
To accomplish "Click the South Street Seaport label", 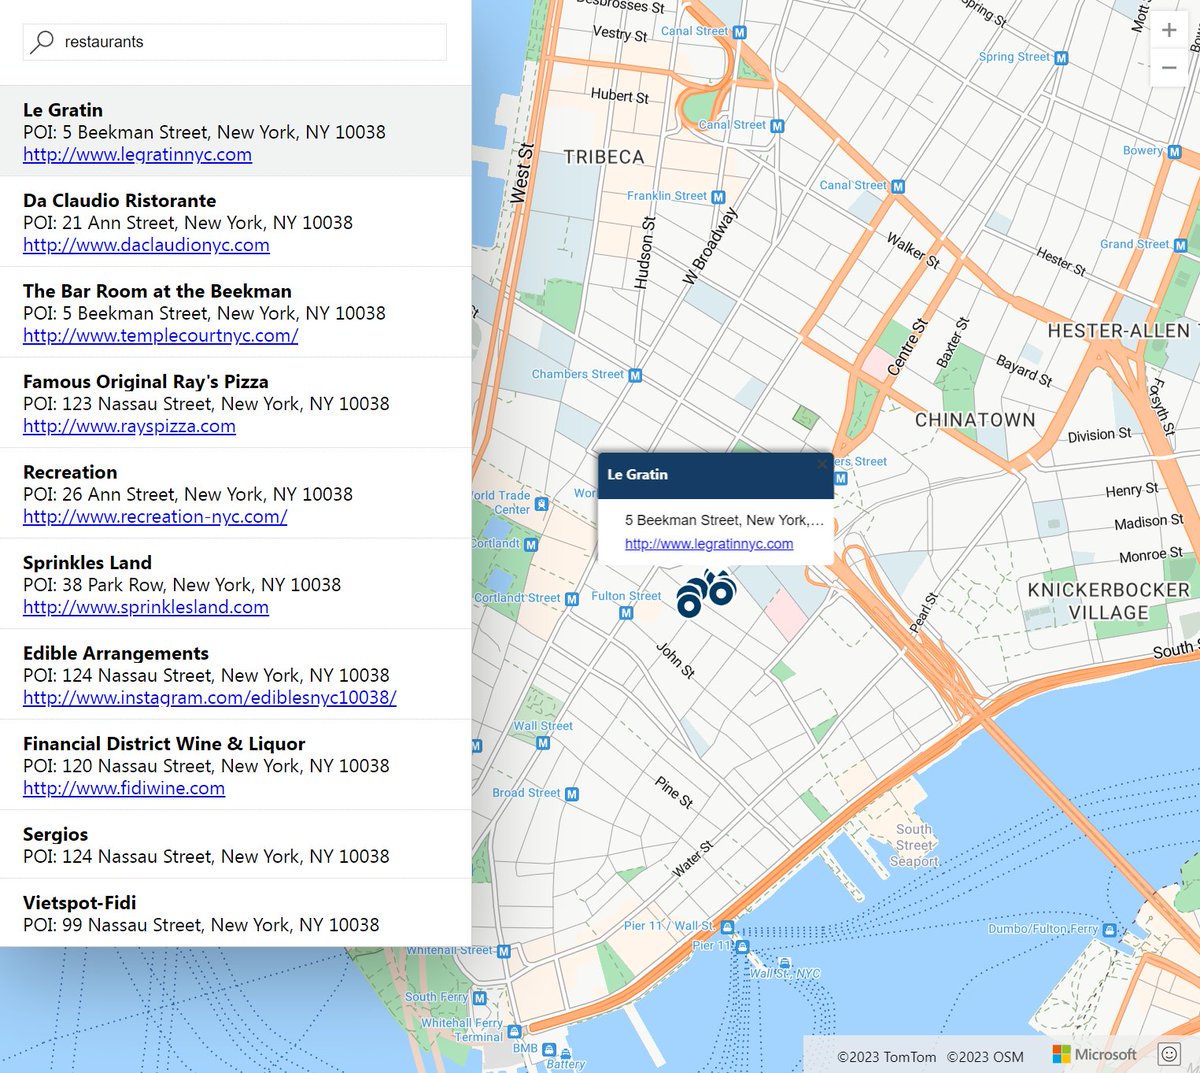I will tap(915, 845).
